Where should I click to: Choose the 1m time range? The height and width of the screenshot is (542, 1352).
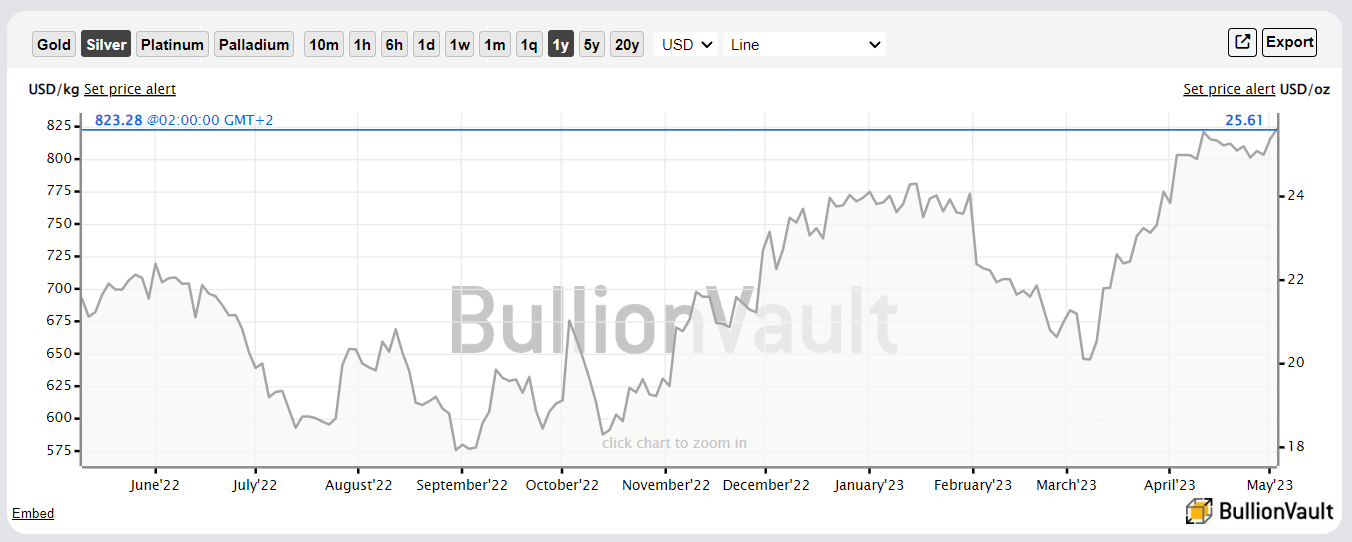click(494, 44)
